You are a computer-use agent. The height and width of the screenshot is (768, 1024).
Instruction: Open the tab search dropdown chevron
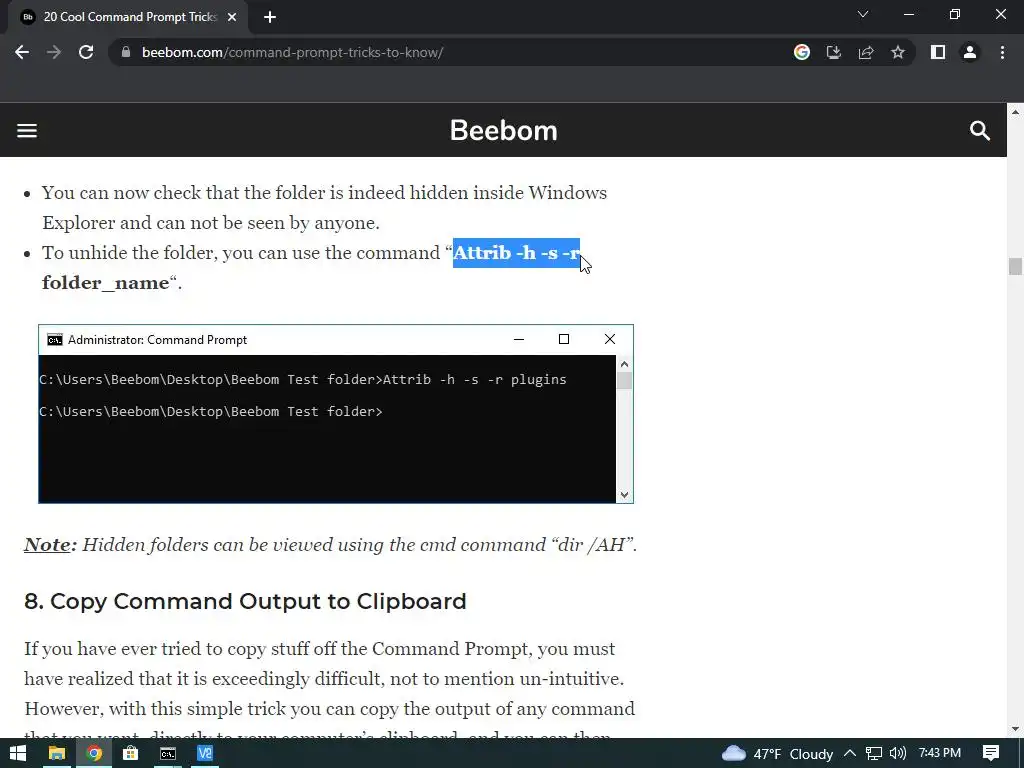(863, 14)
